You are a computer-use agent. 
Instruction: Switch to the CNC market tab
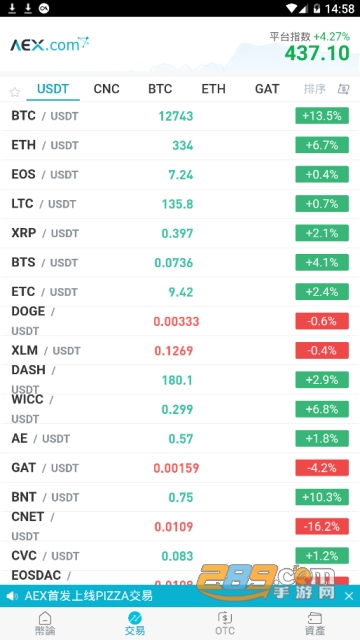point(107,89)
